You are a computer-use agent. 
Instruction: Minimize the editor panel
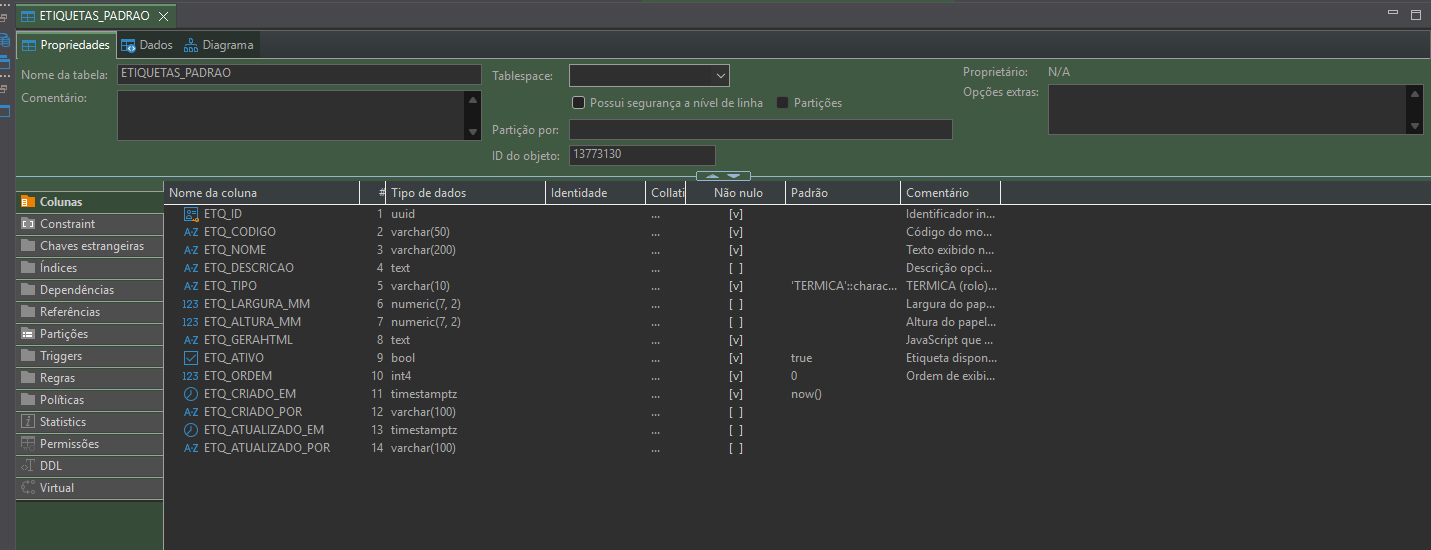(1393, 12)
